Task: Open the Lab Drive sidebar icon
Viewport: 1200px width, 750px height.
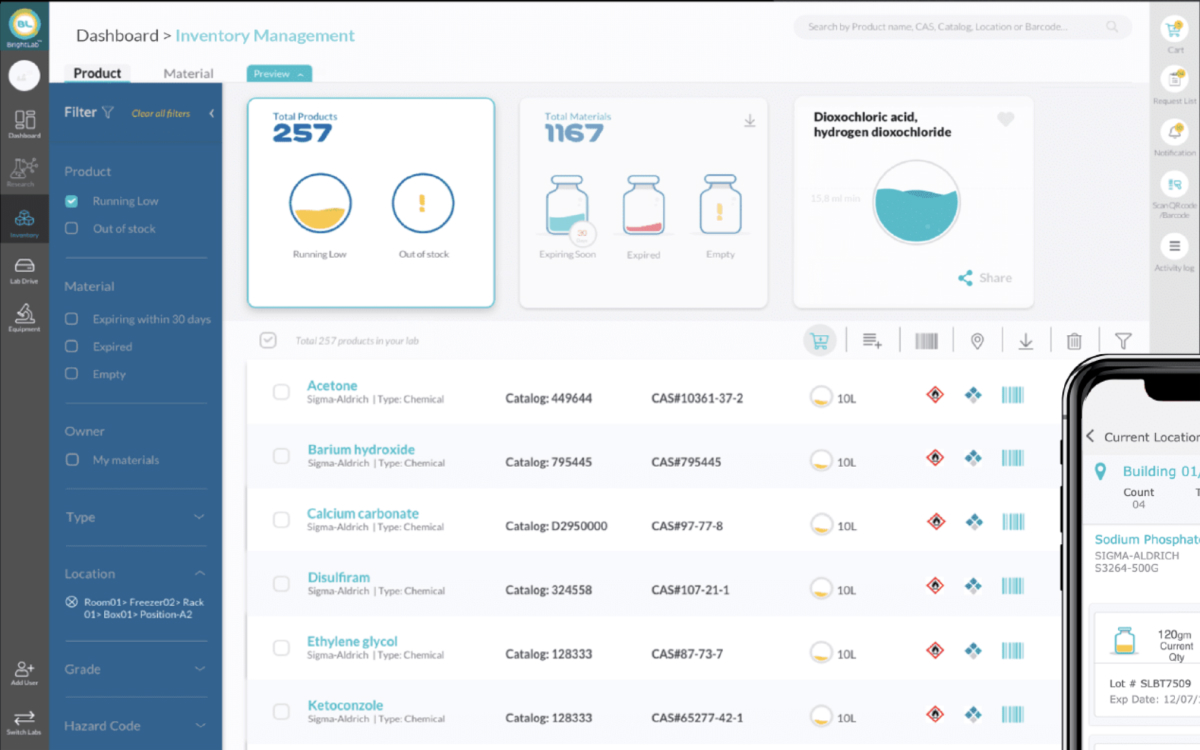Action: (24, 268)
